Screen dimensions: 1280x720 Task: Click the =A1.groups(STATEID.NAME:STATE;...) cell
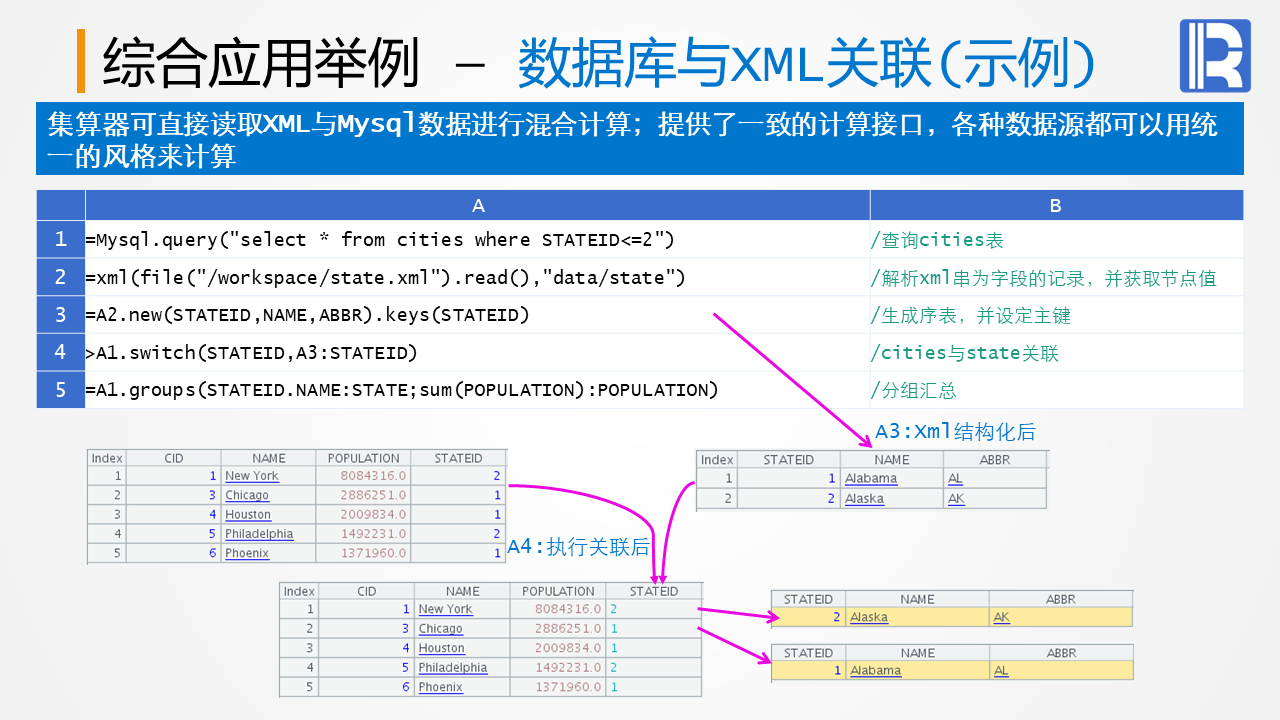pyautogui.click(x=478, y=390)
